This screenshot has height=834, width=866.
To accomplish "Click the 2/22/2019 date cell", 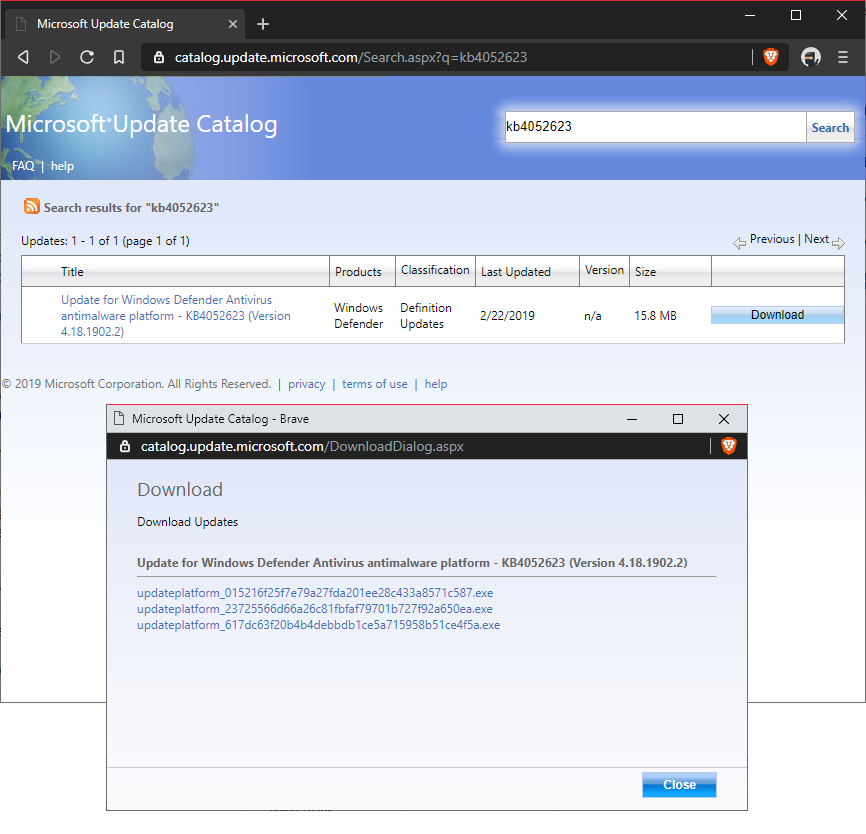I will [507, 315].
